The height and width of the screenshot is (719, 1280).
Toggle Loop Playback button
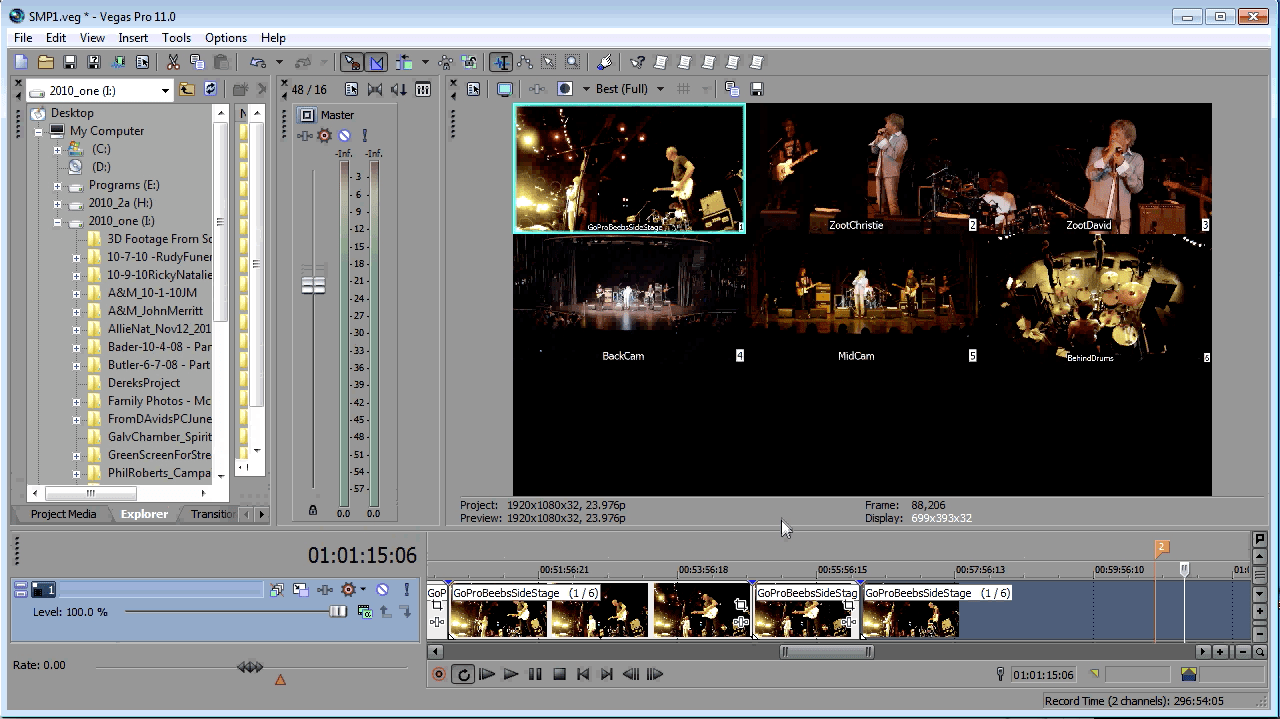coord(463,675)
